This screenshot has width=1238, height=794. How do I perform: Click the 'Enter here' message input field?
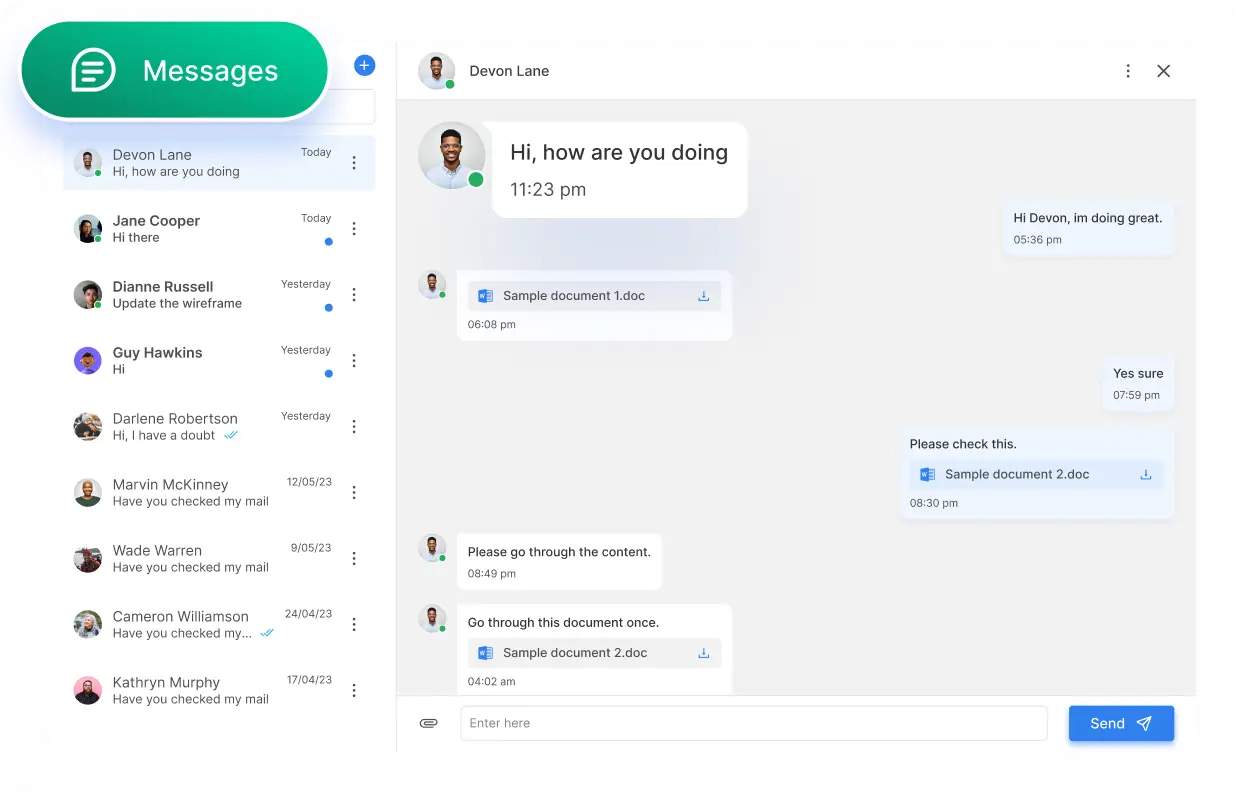[753, 723]
